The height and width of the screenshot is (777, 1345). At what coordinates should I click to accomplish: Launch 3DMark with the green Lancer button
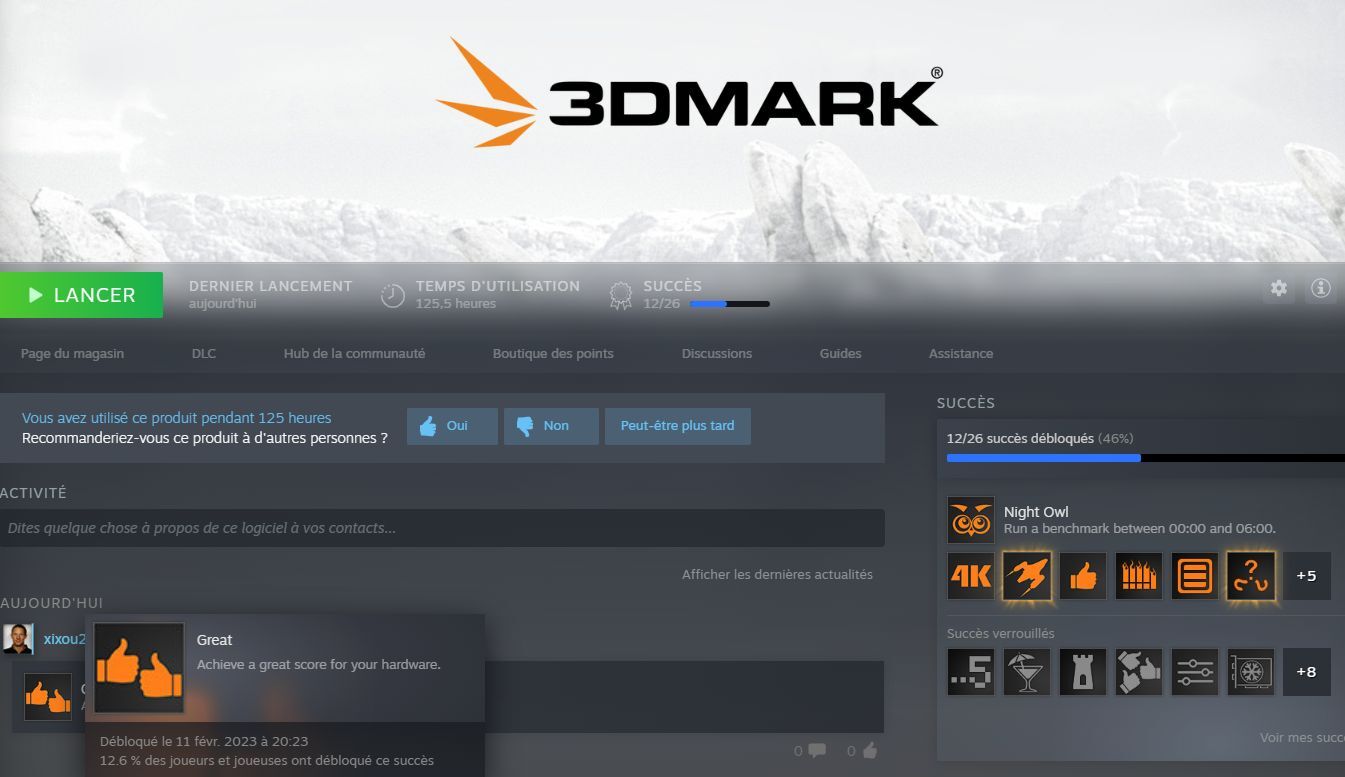(81, 295)
